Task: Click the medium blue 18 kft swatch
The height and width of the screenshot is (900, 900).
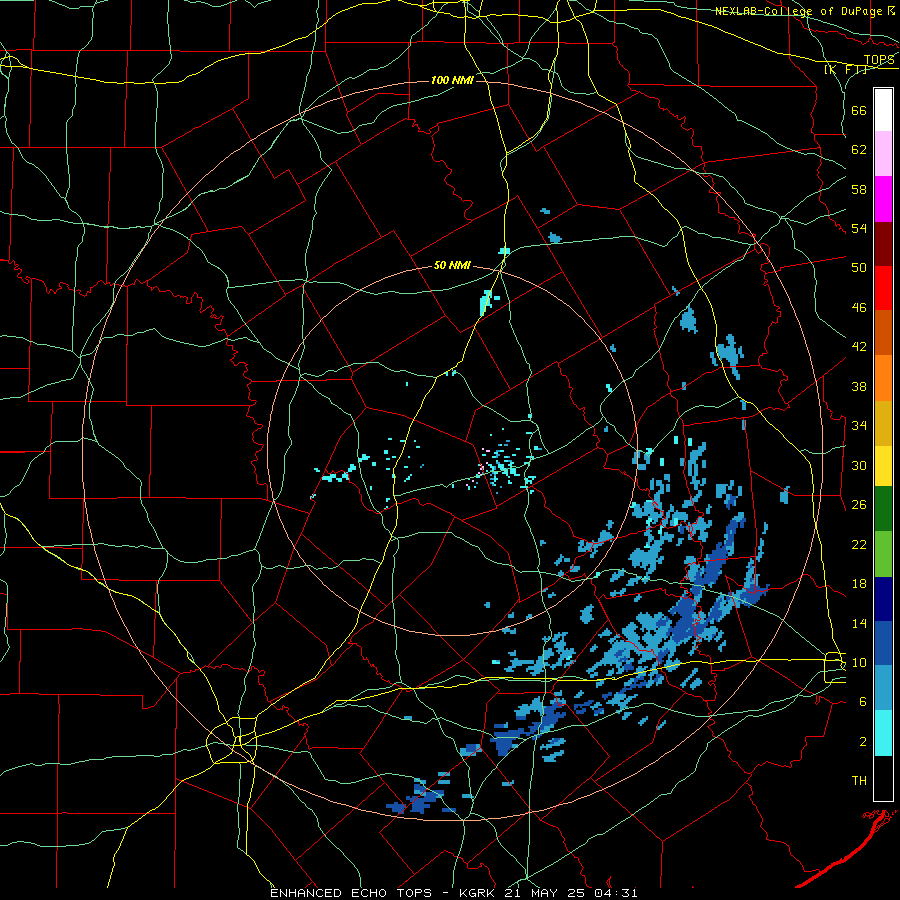Action: click(x=883, y=644)
